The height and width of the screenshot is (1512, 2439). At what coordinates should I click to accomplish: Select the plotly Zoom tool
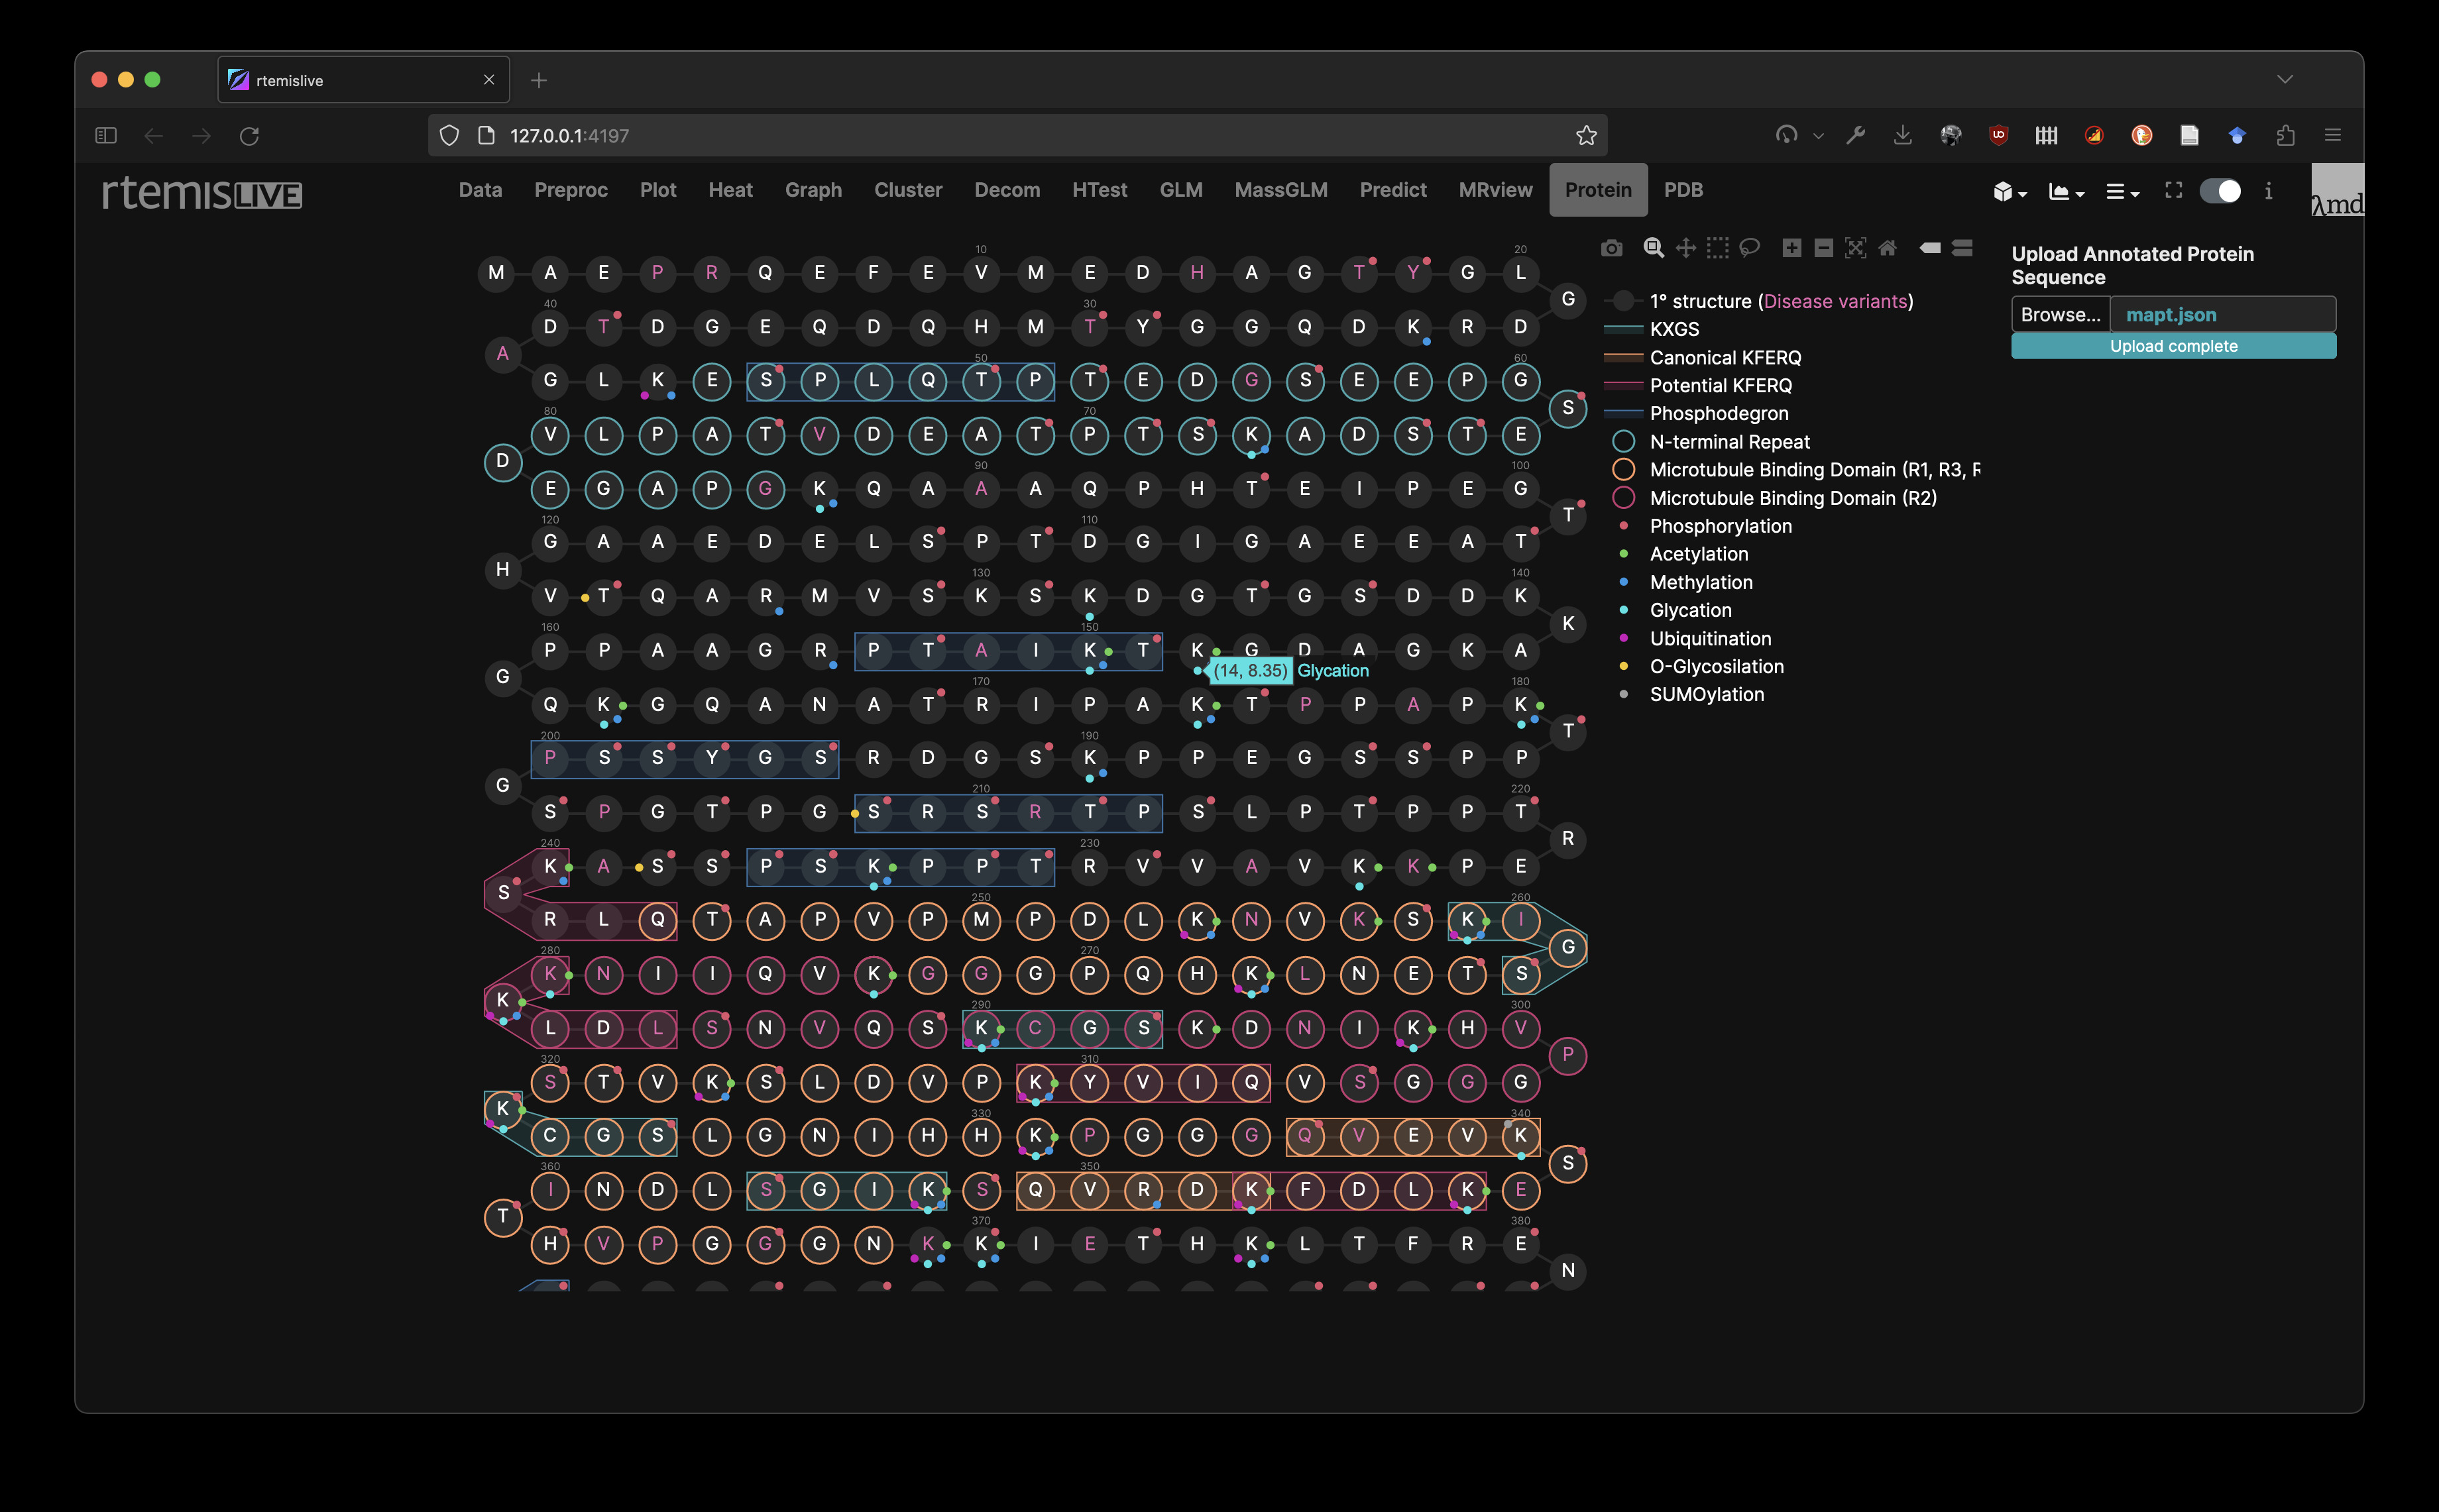click(x=1653, y=248)
